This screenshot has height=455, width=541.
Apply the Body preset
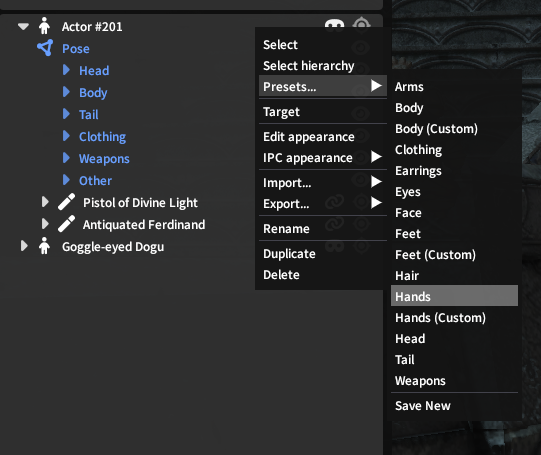(x=454, y=108)
